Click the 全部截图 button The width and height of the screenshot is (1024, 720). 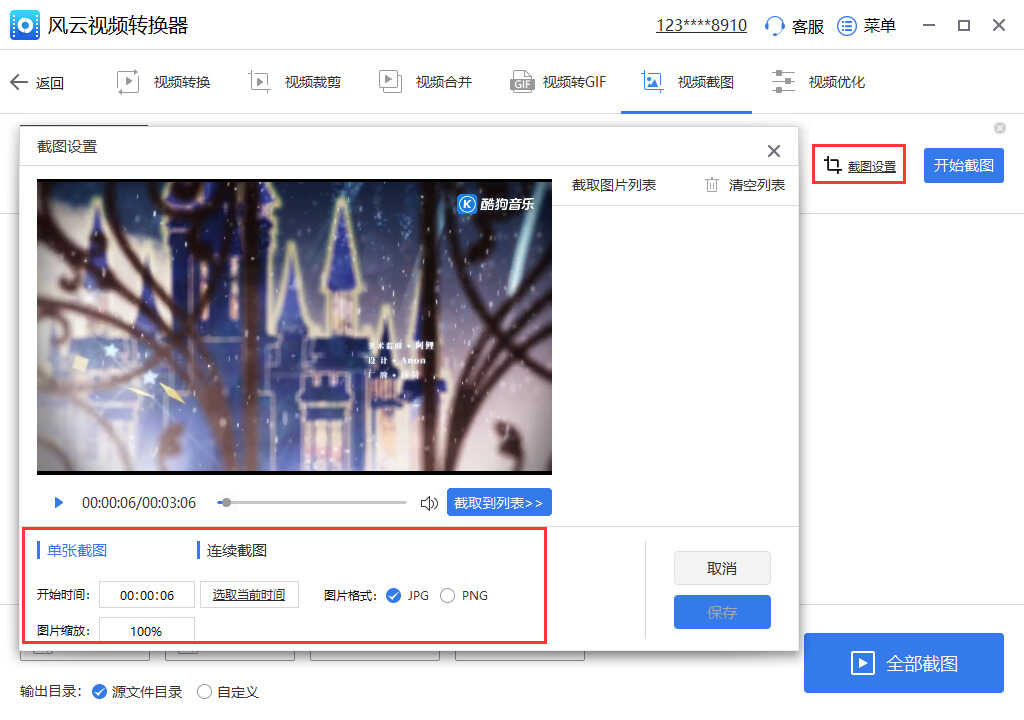click(x=903, y=663)
